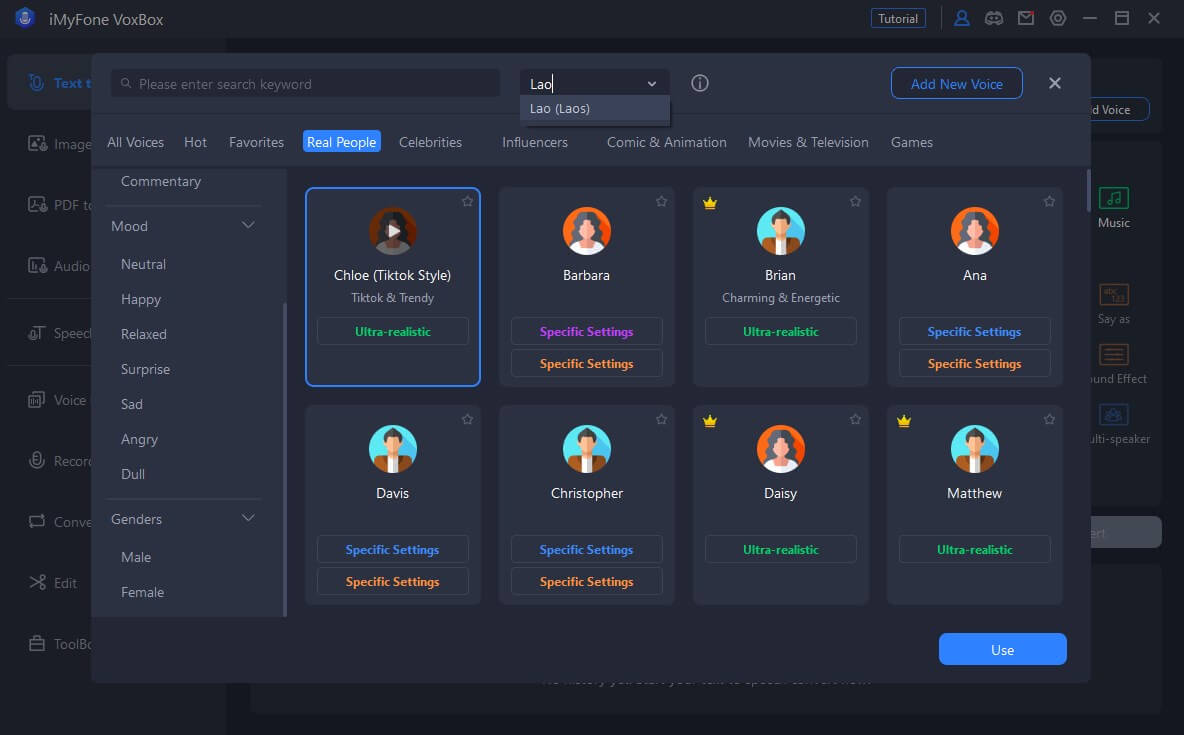The image size is (1184, 735).
Task: Filter by Happy mood
Action: click(141, 299)
